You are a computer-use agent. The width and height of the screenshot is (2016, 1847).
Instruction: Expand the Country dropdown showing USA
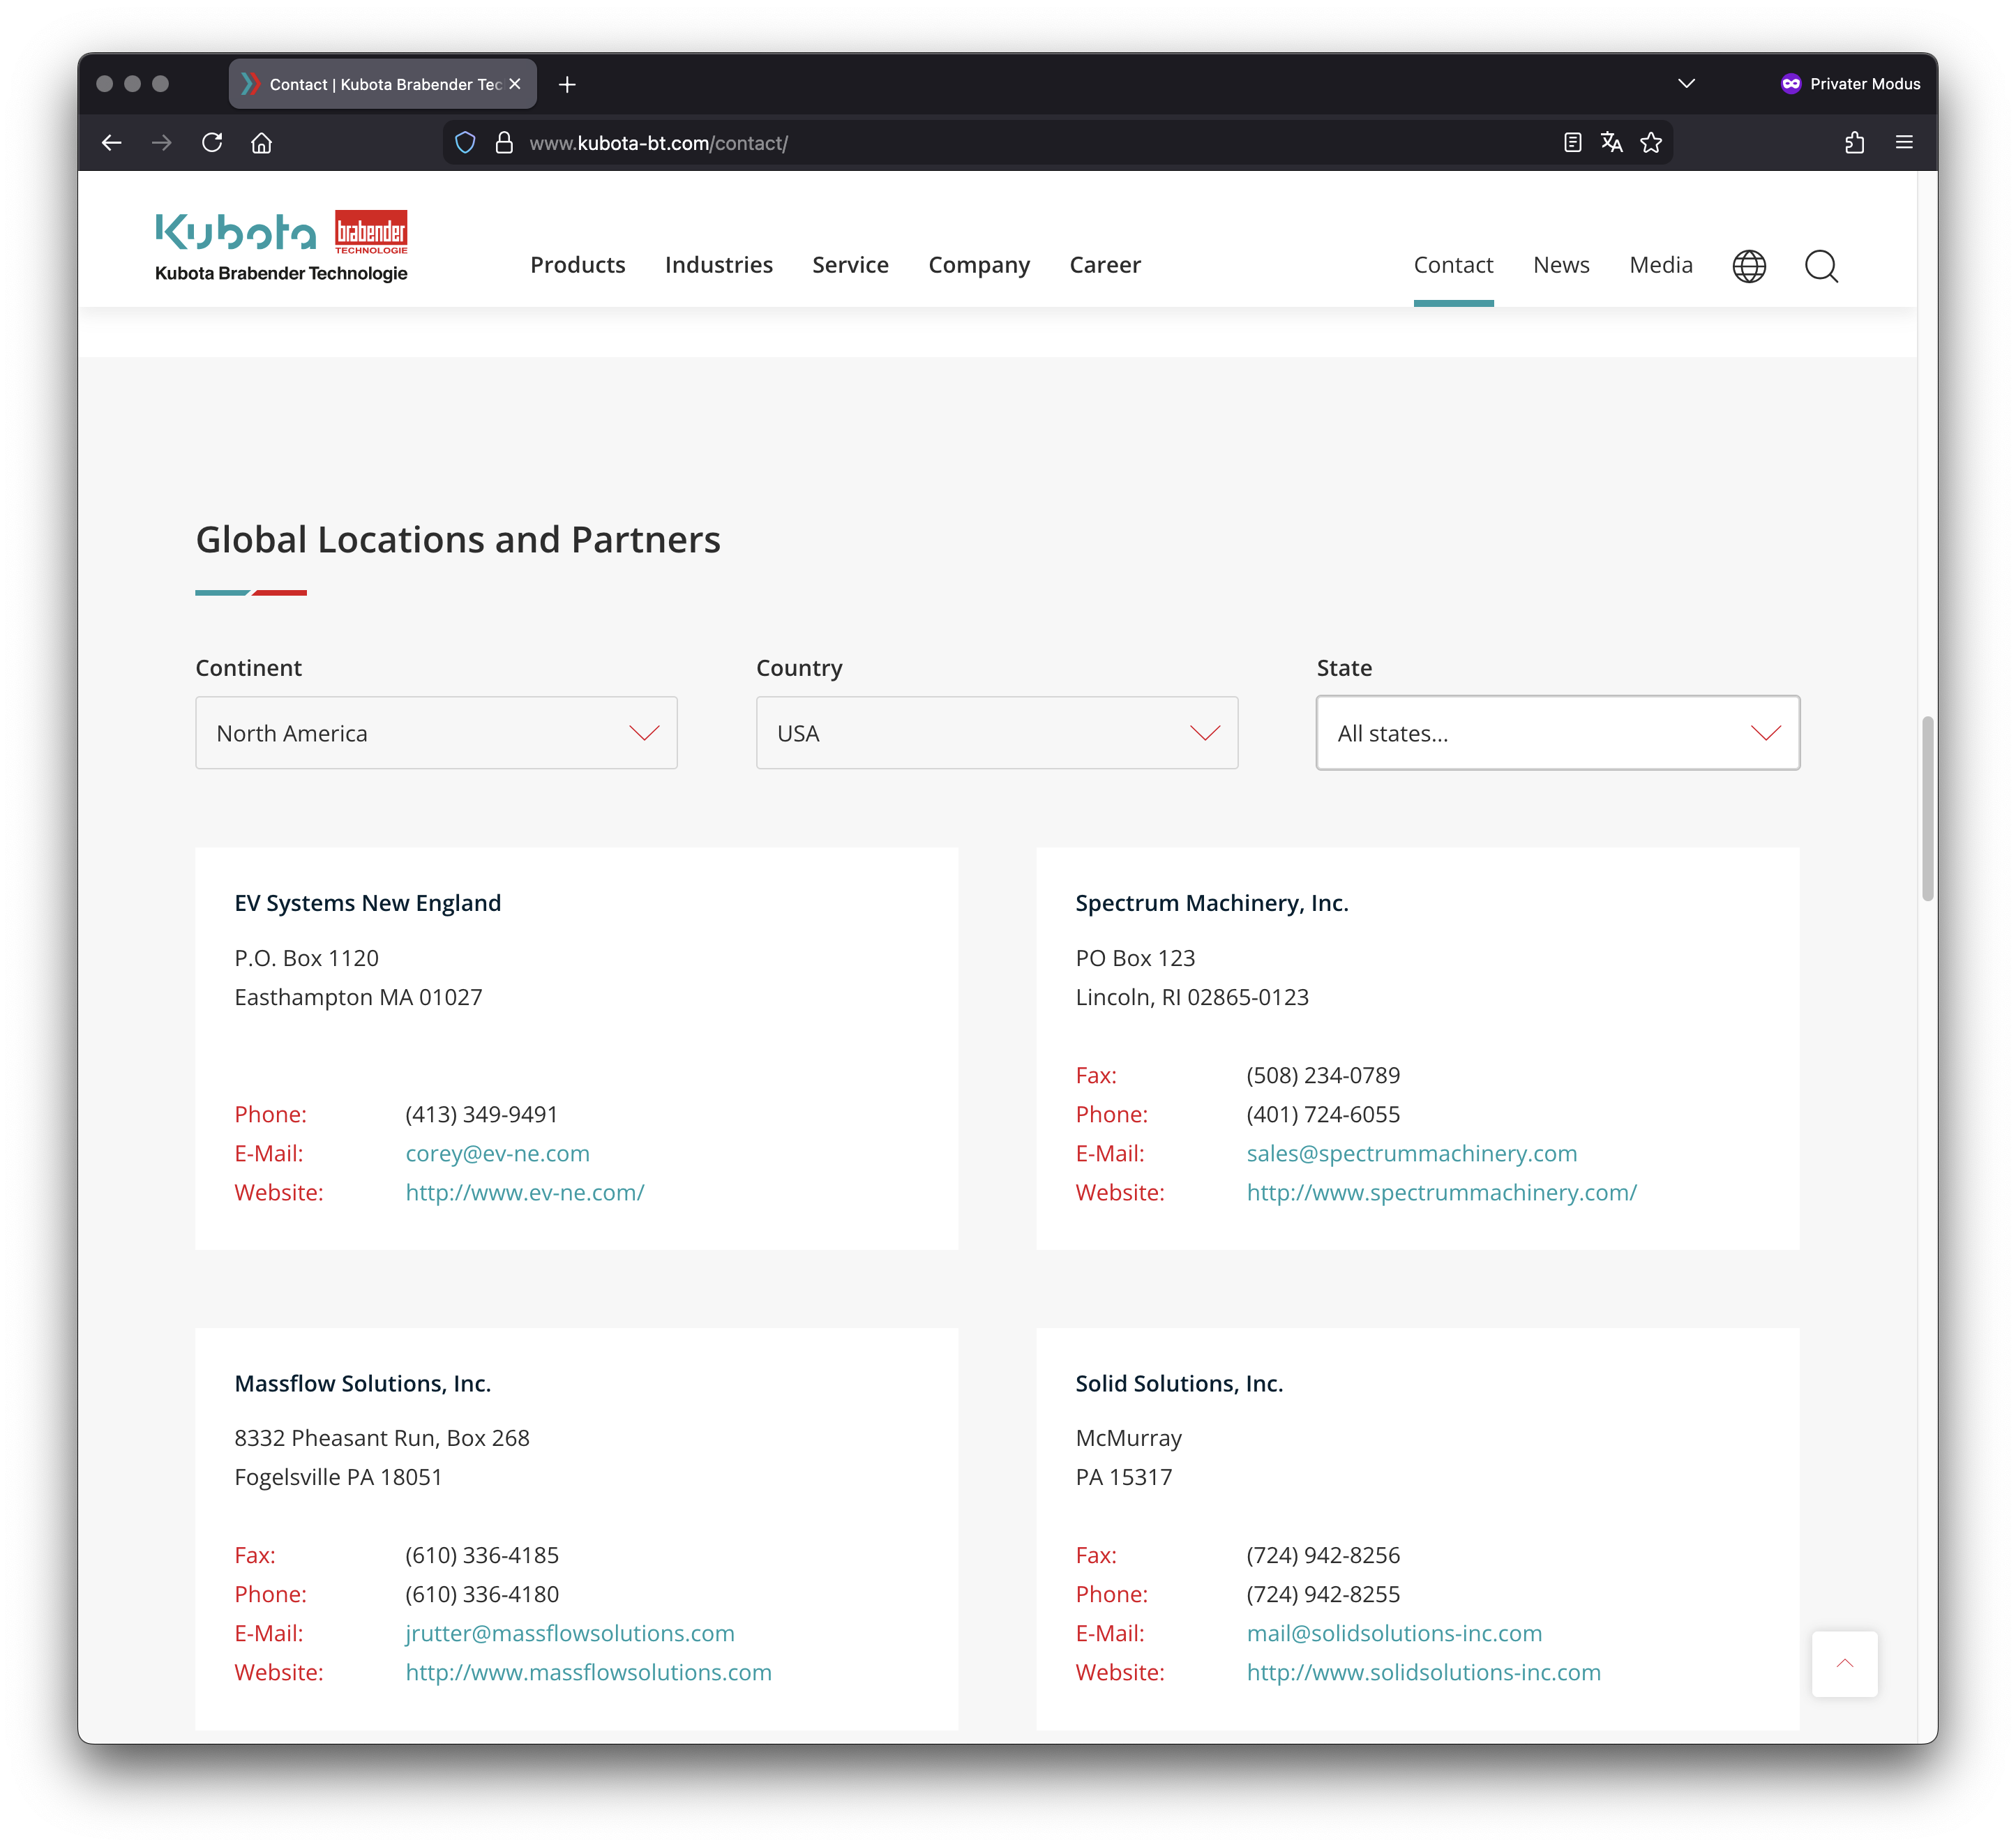point(996,733)
